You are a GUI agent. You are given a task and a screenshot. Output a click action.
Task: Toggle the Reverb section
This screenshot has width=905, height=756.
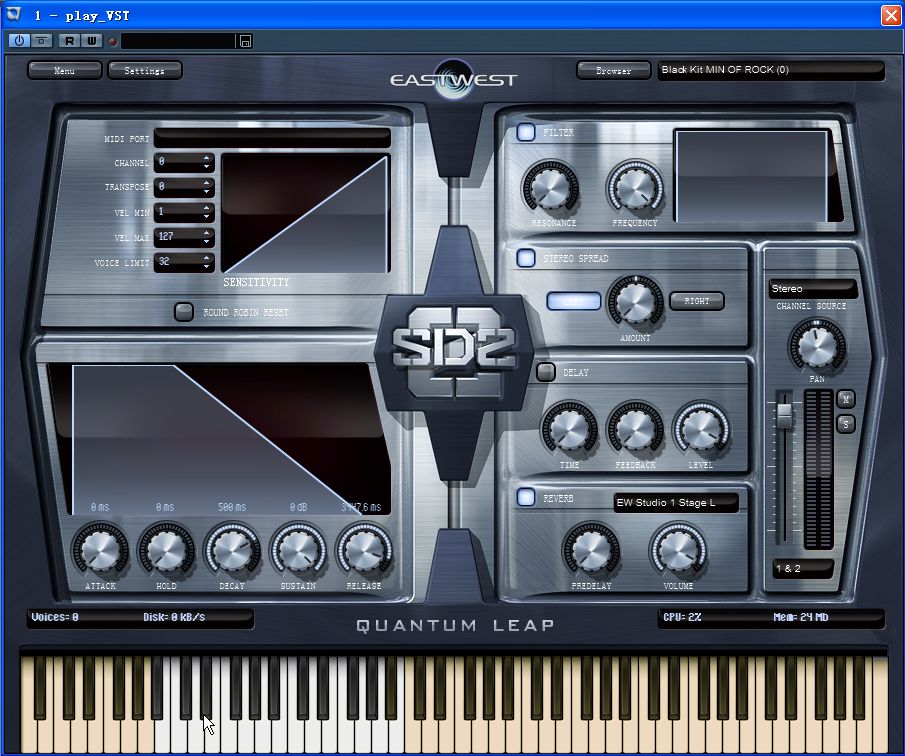click(526, 497)
